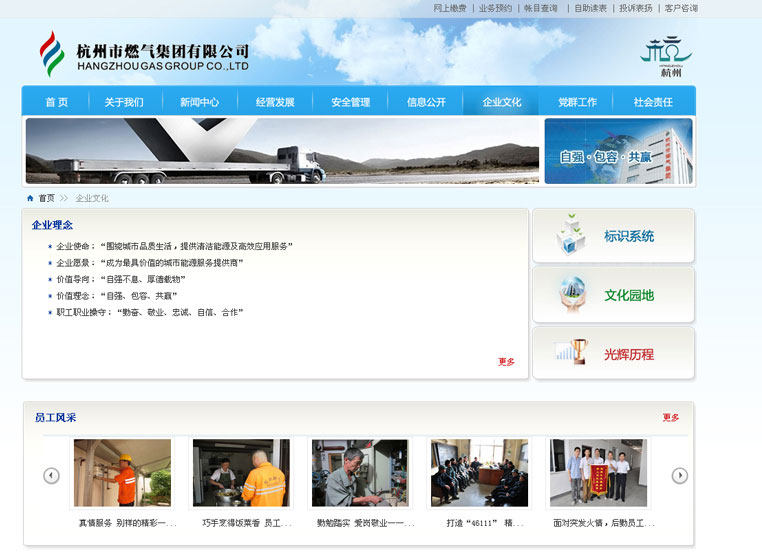Click the 自强·包容·共赢 banner image
The width and height of the screenshot is (762, 555).
coord(618,151)
